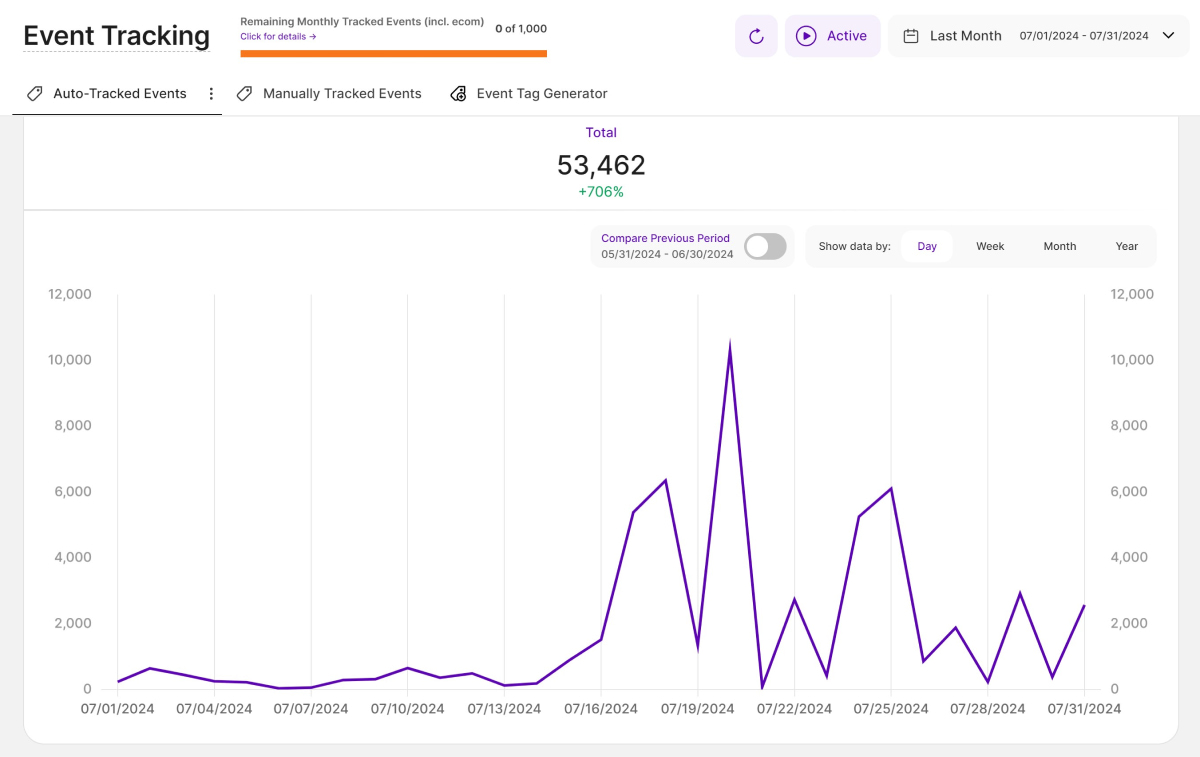1200x757 pixels.
Task: Expand the date range dropdown chevron
Action: (x=1168, y=36)
